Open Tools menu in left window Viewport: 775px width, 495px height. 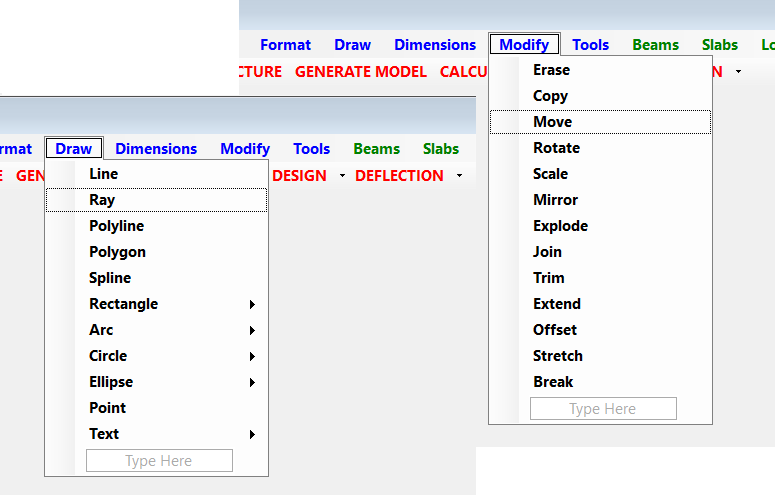click(311, 149)
